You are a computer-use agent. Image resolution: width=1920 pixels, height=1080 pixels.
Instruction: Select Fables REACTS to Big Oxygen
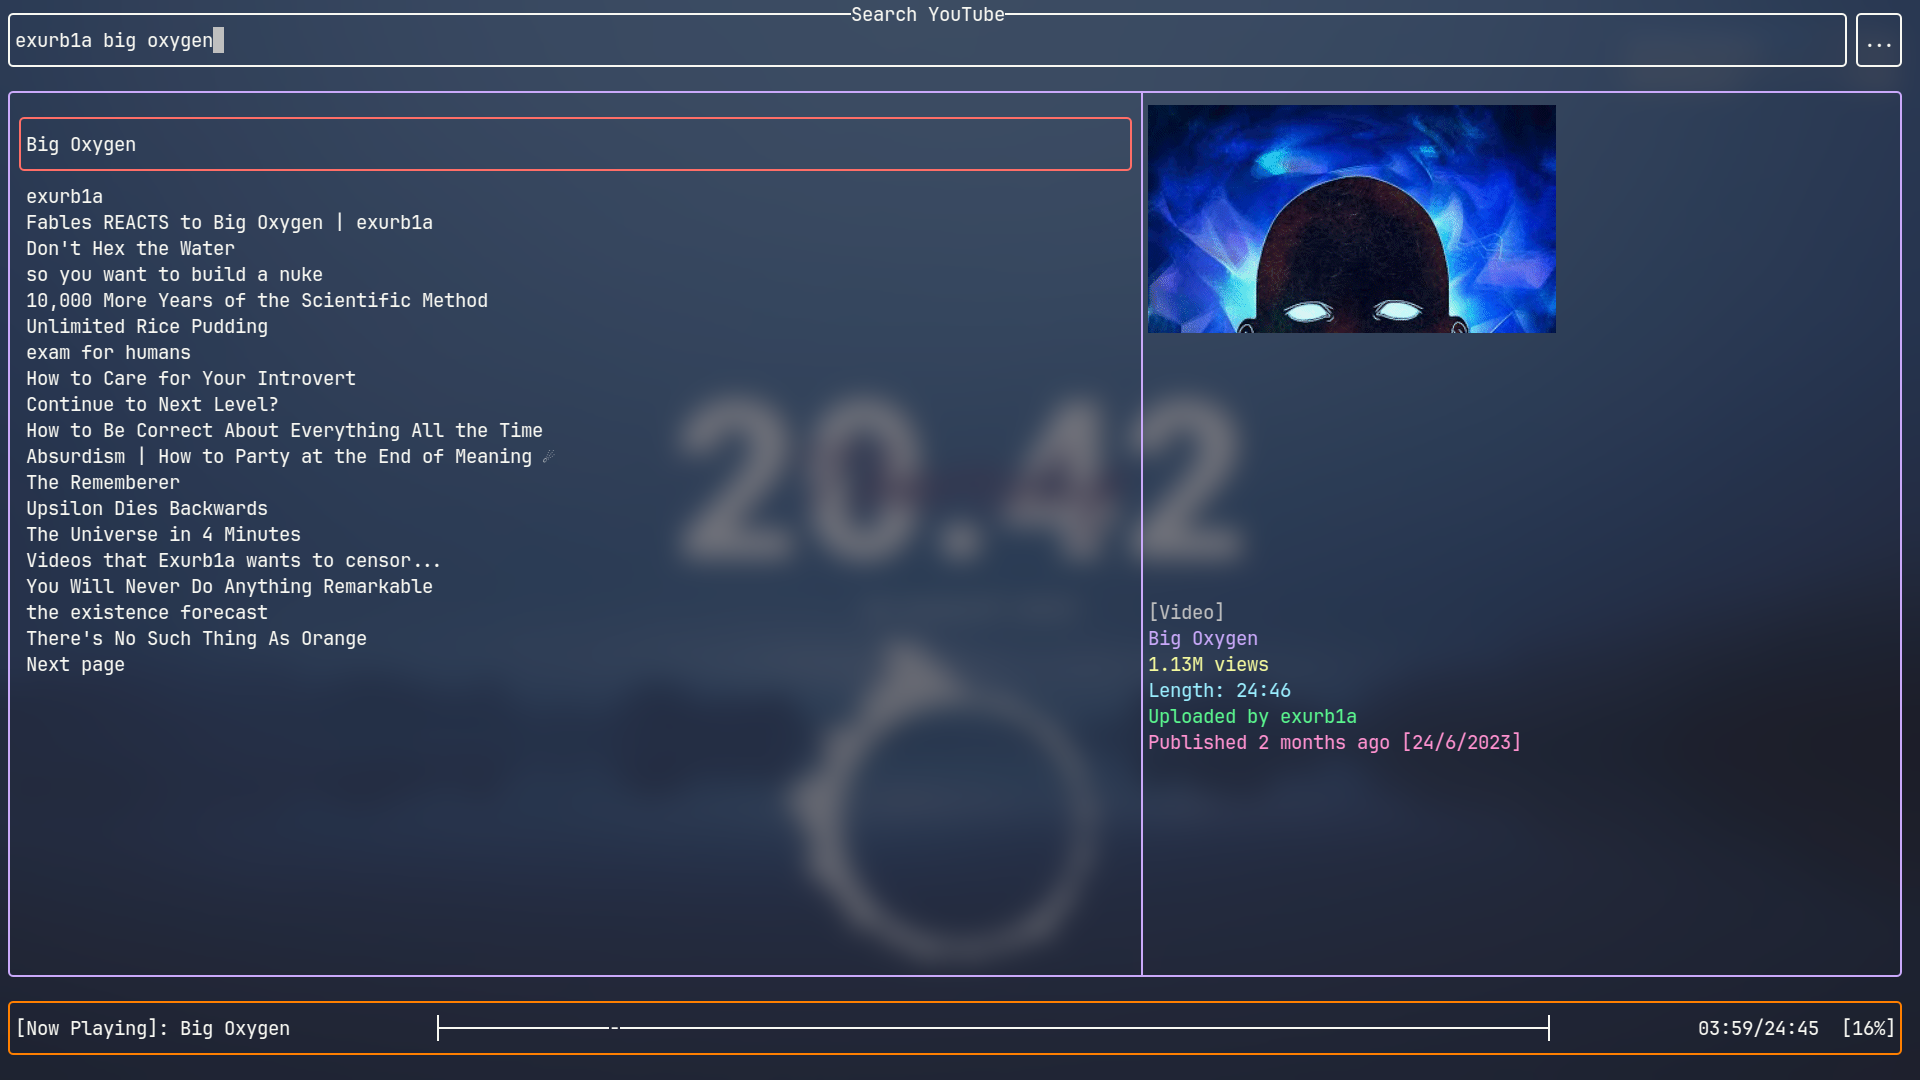pos(229,223)
